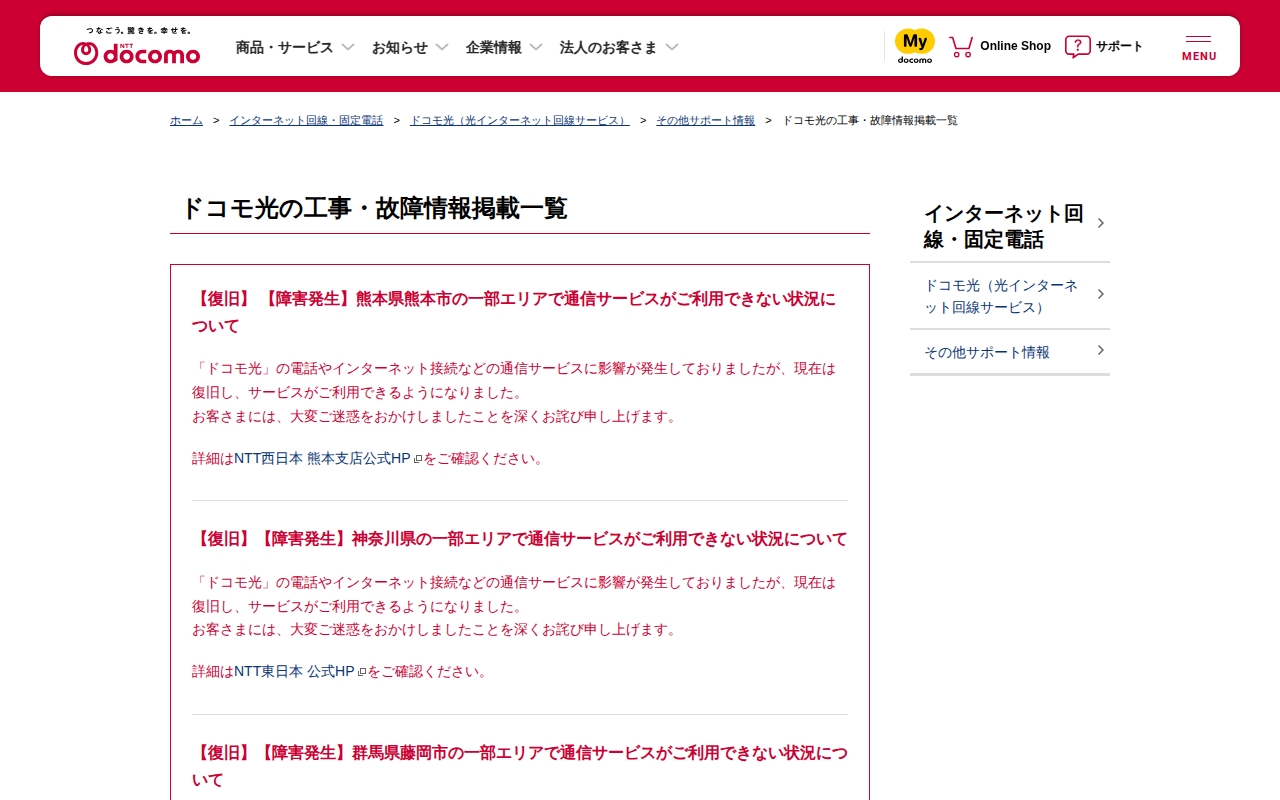Open the Online Shop cart icon

point(961,46)
